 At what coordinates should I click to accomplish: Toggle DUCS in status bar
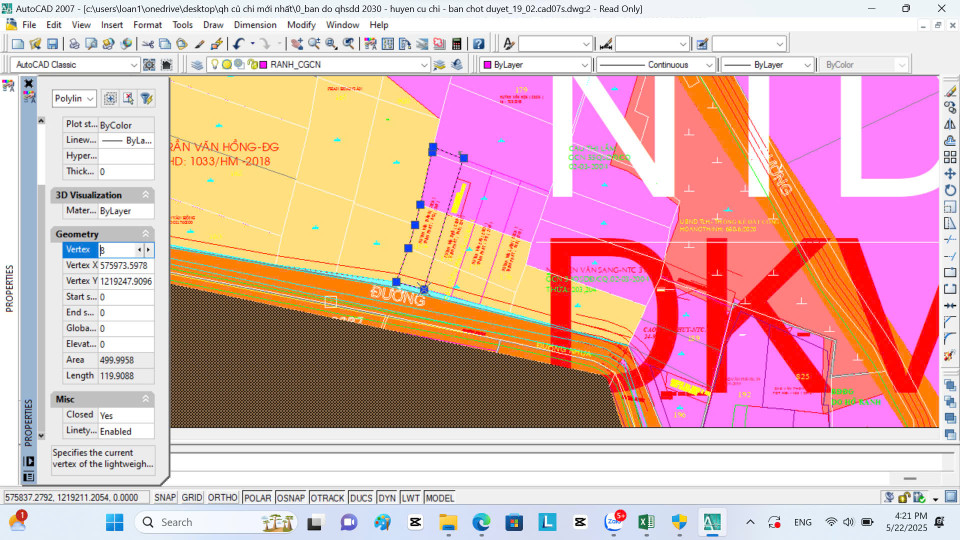pos(361,498)
